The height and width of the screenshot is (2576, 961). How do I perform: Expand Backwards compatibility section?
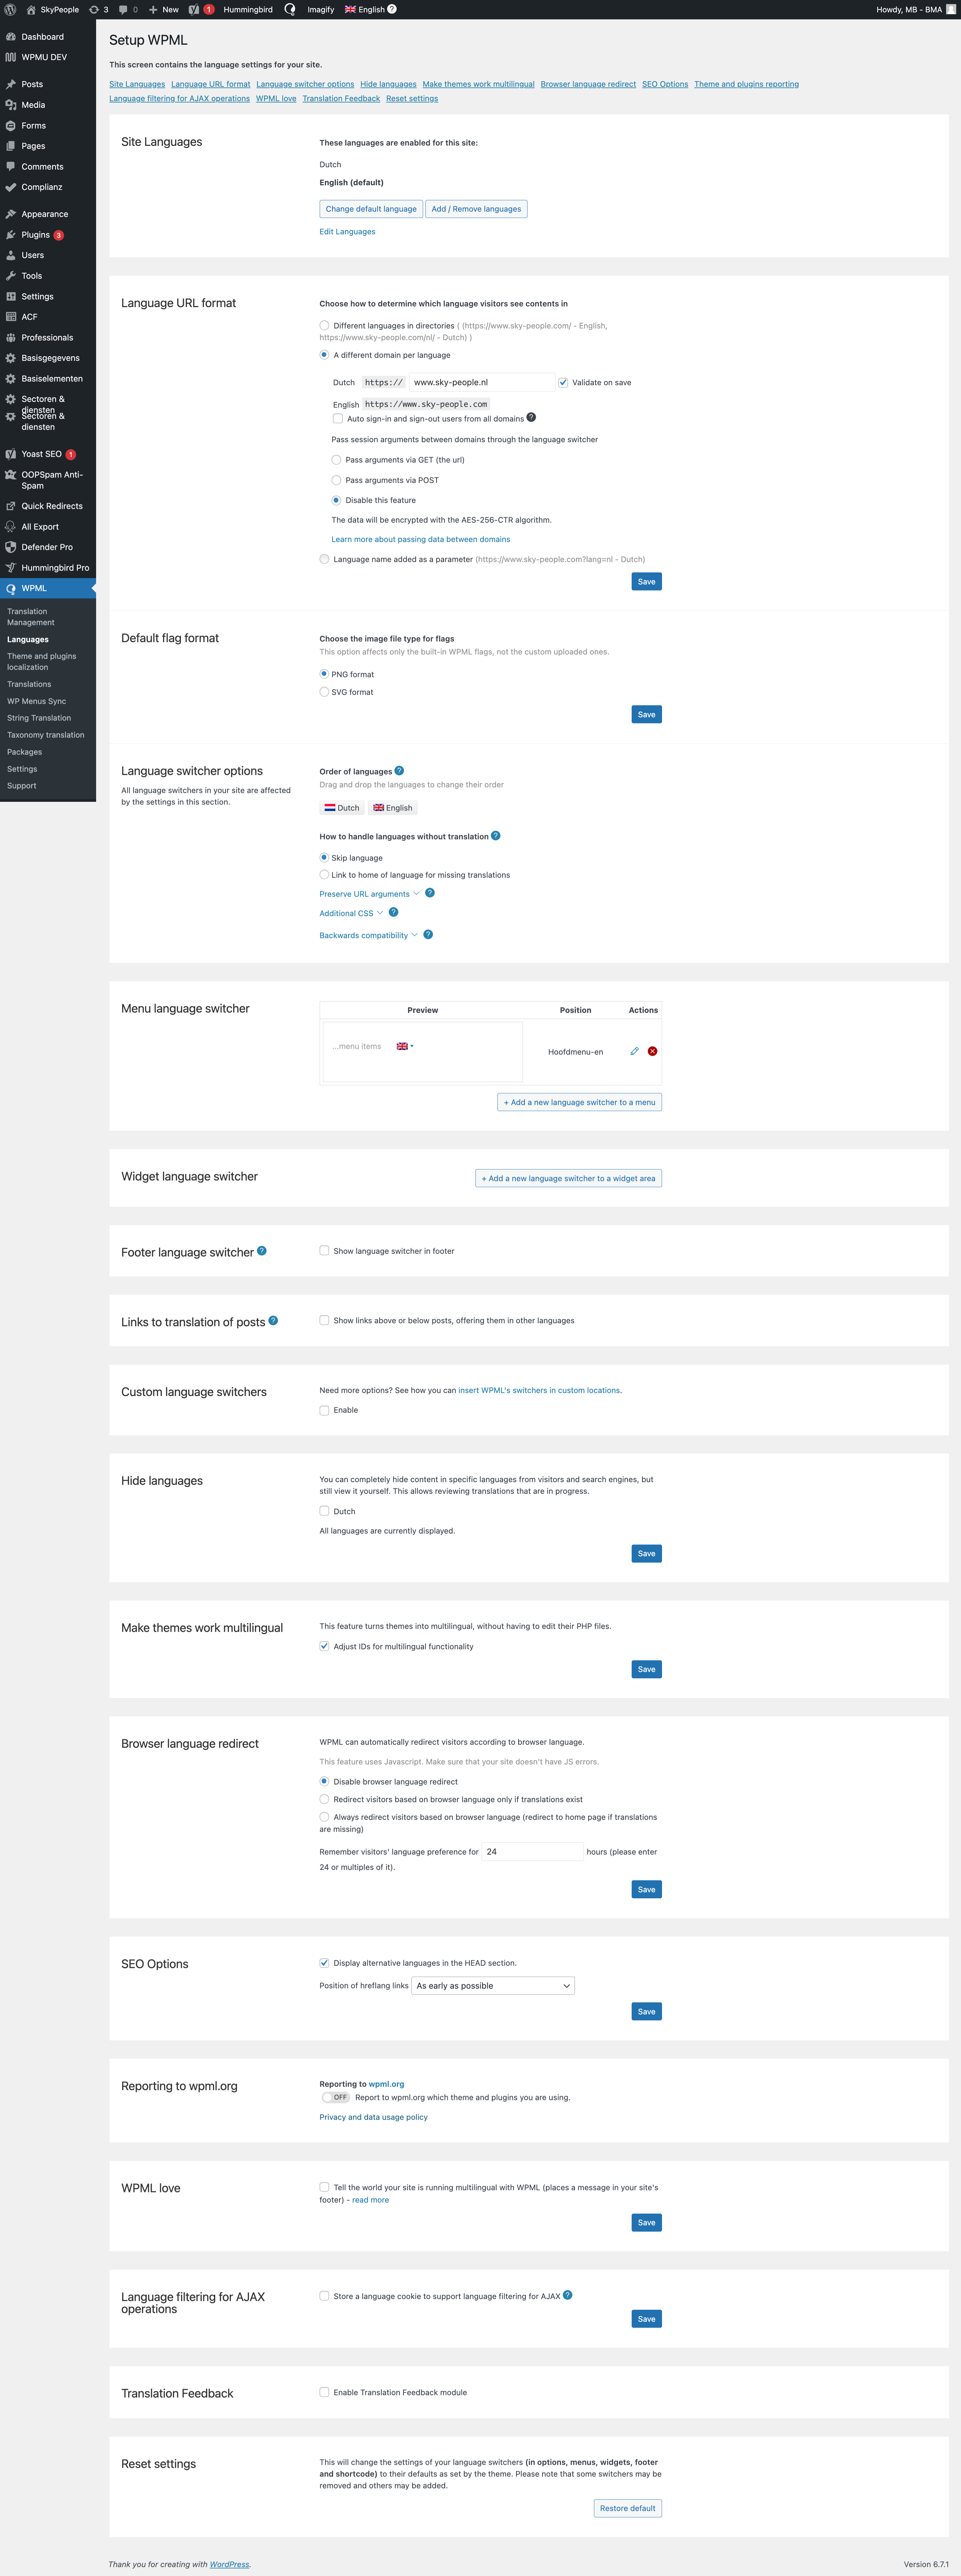368,935
